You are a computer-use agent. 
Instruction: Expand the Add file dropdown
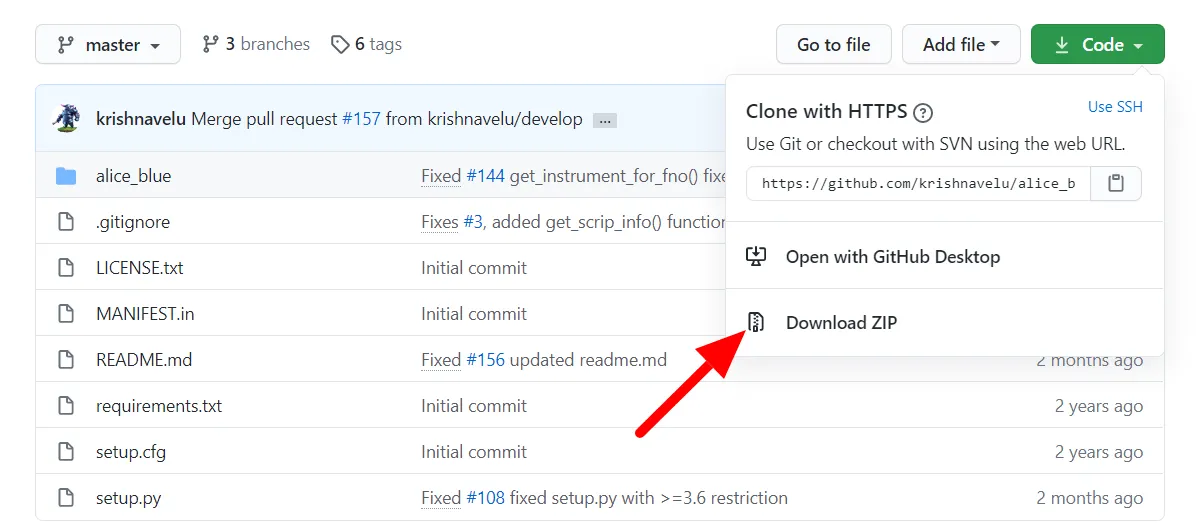[961, 45]
